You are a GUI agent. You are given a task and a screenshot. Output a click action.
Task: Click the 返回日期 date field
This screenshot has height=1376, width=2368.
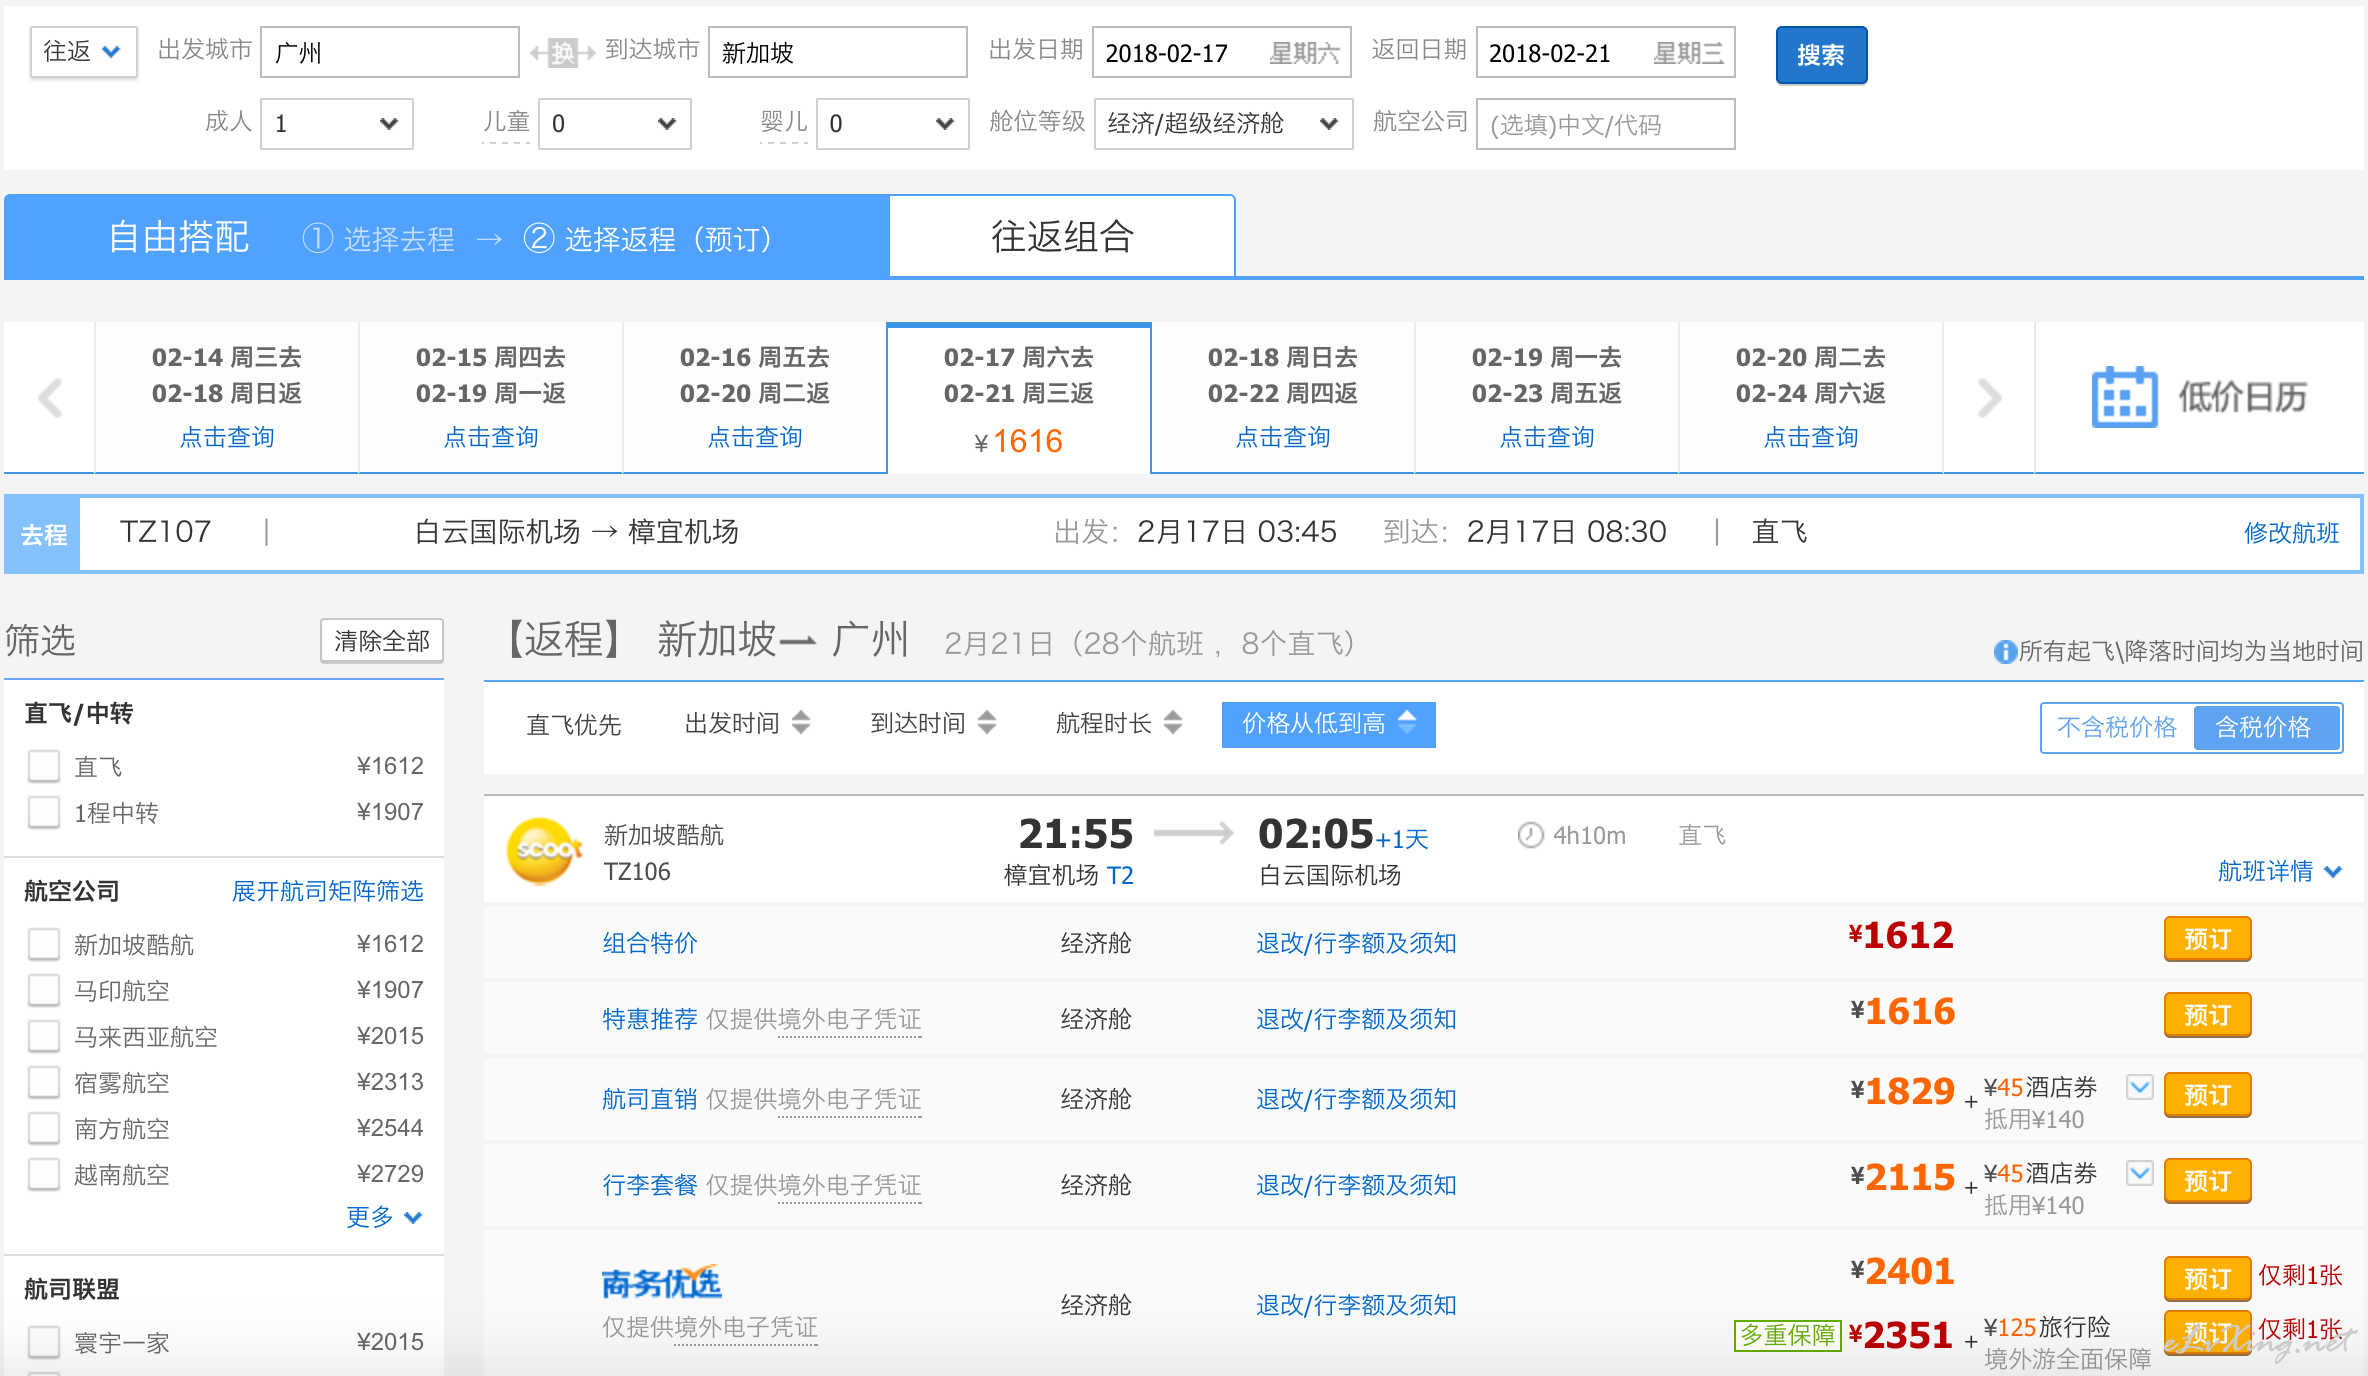1606,52
